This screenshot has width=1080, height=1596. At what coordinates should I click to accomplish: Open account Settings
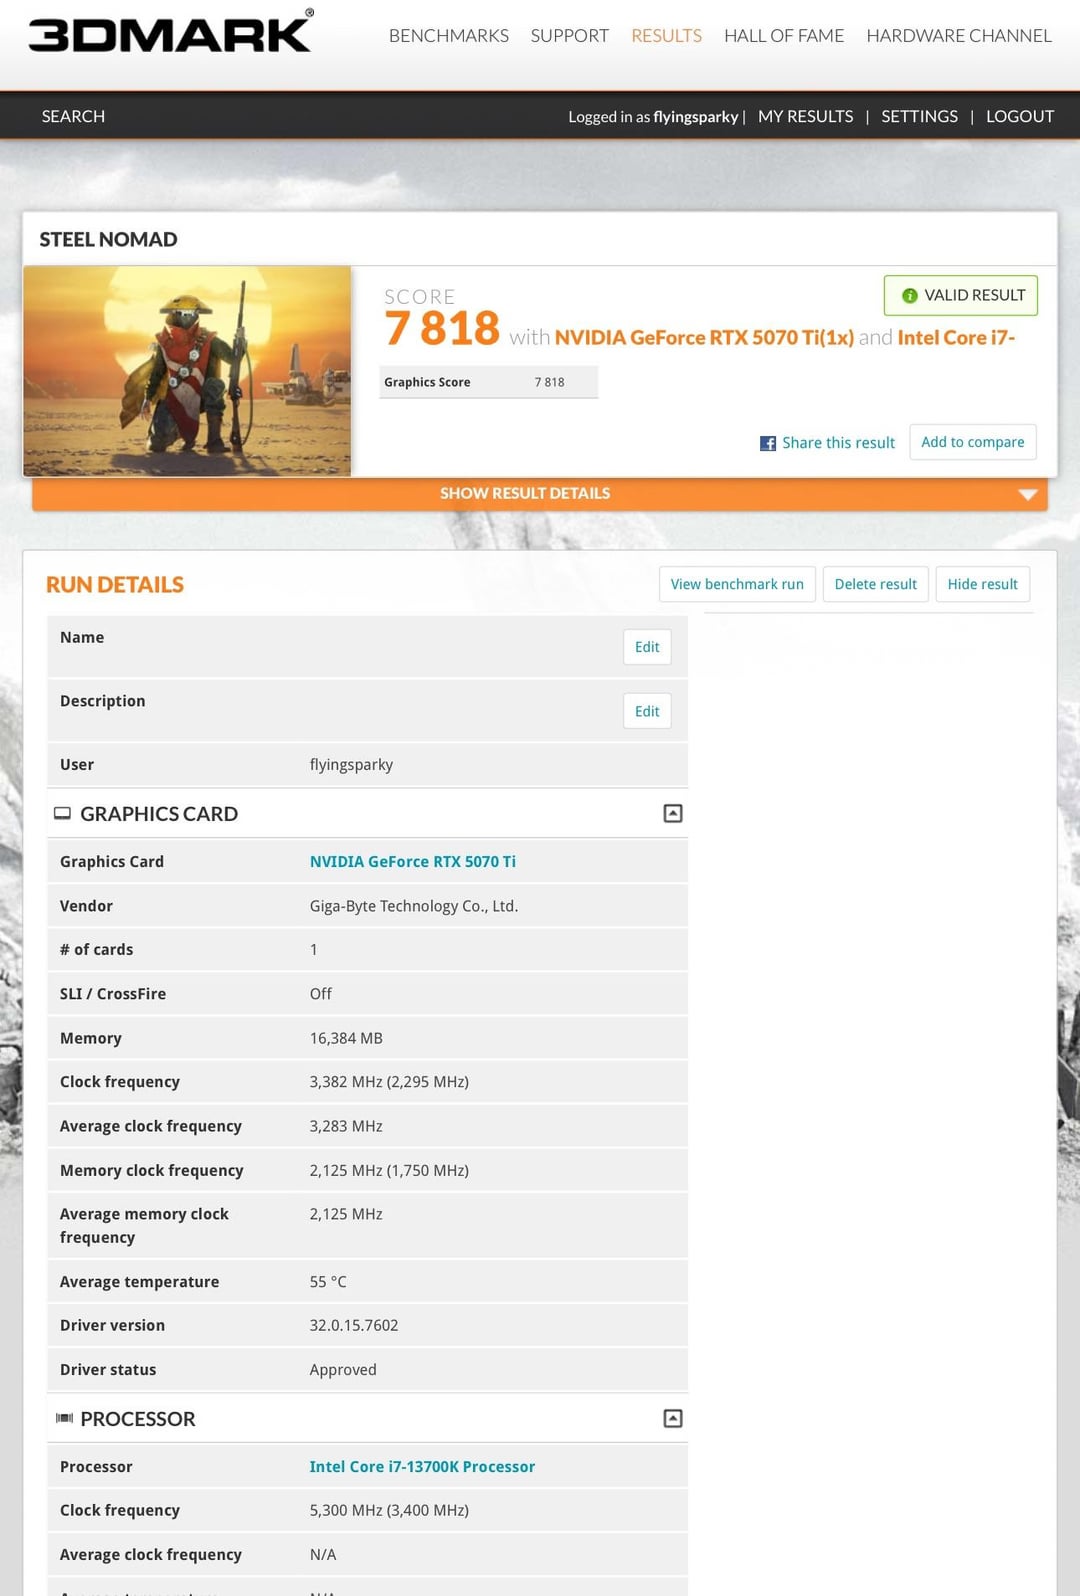click(x=920, y=116)
